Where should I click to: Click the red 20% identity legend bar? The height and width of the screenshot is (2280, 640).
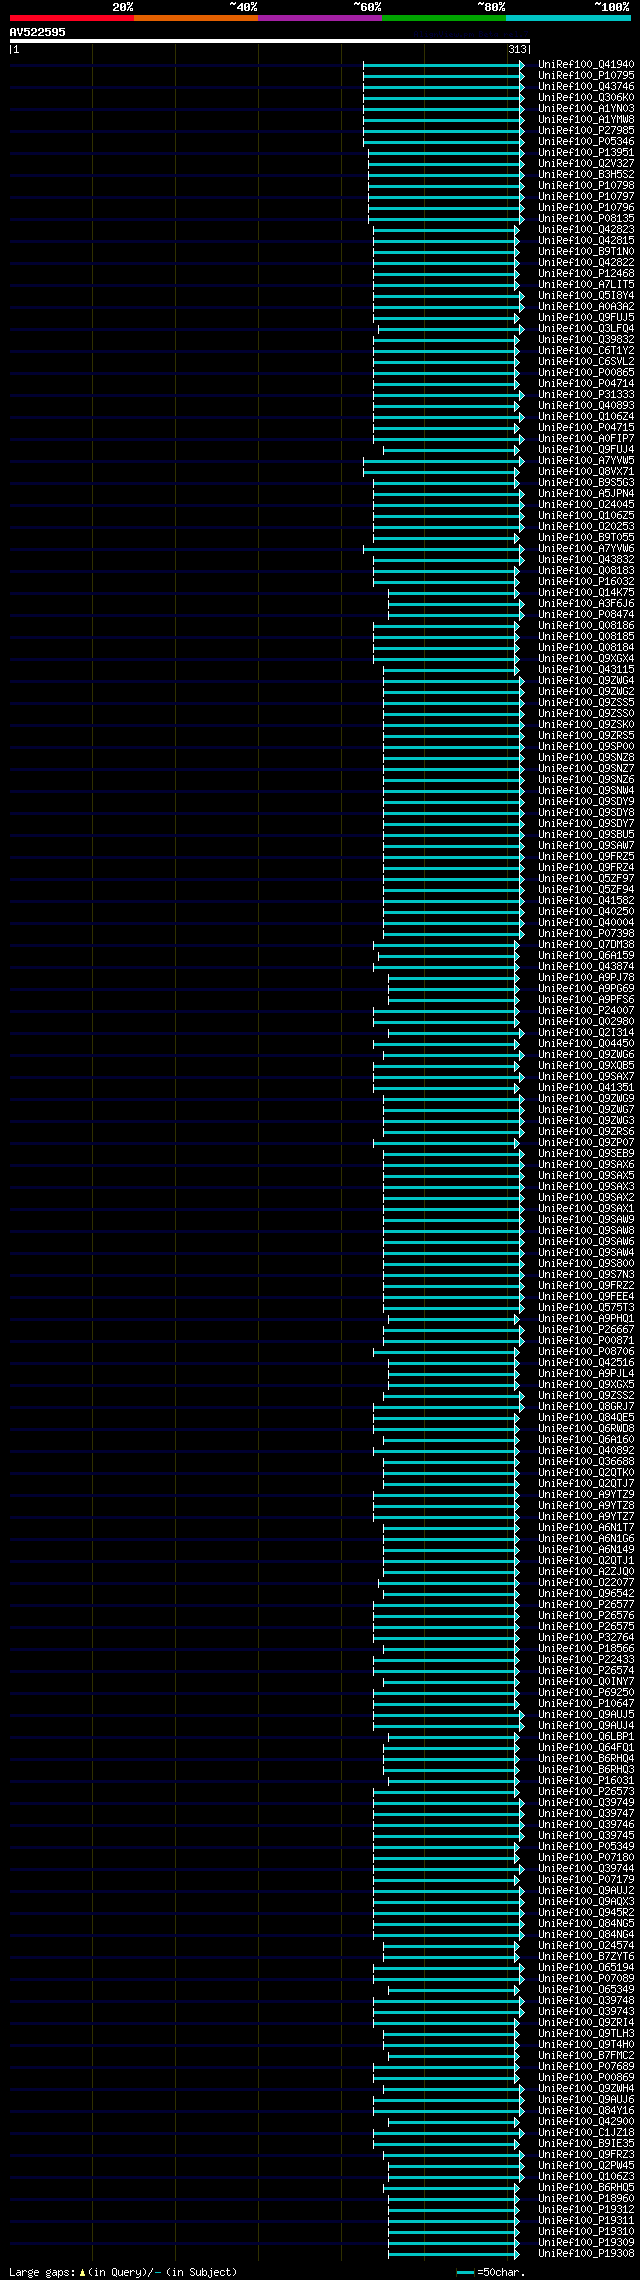click(x=72, y=18)
